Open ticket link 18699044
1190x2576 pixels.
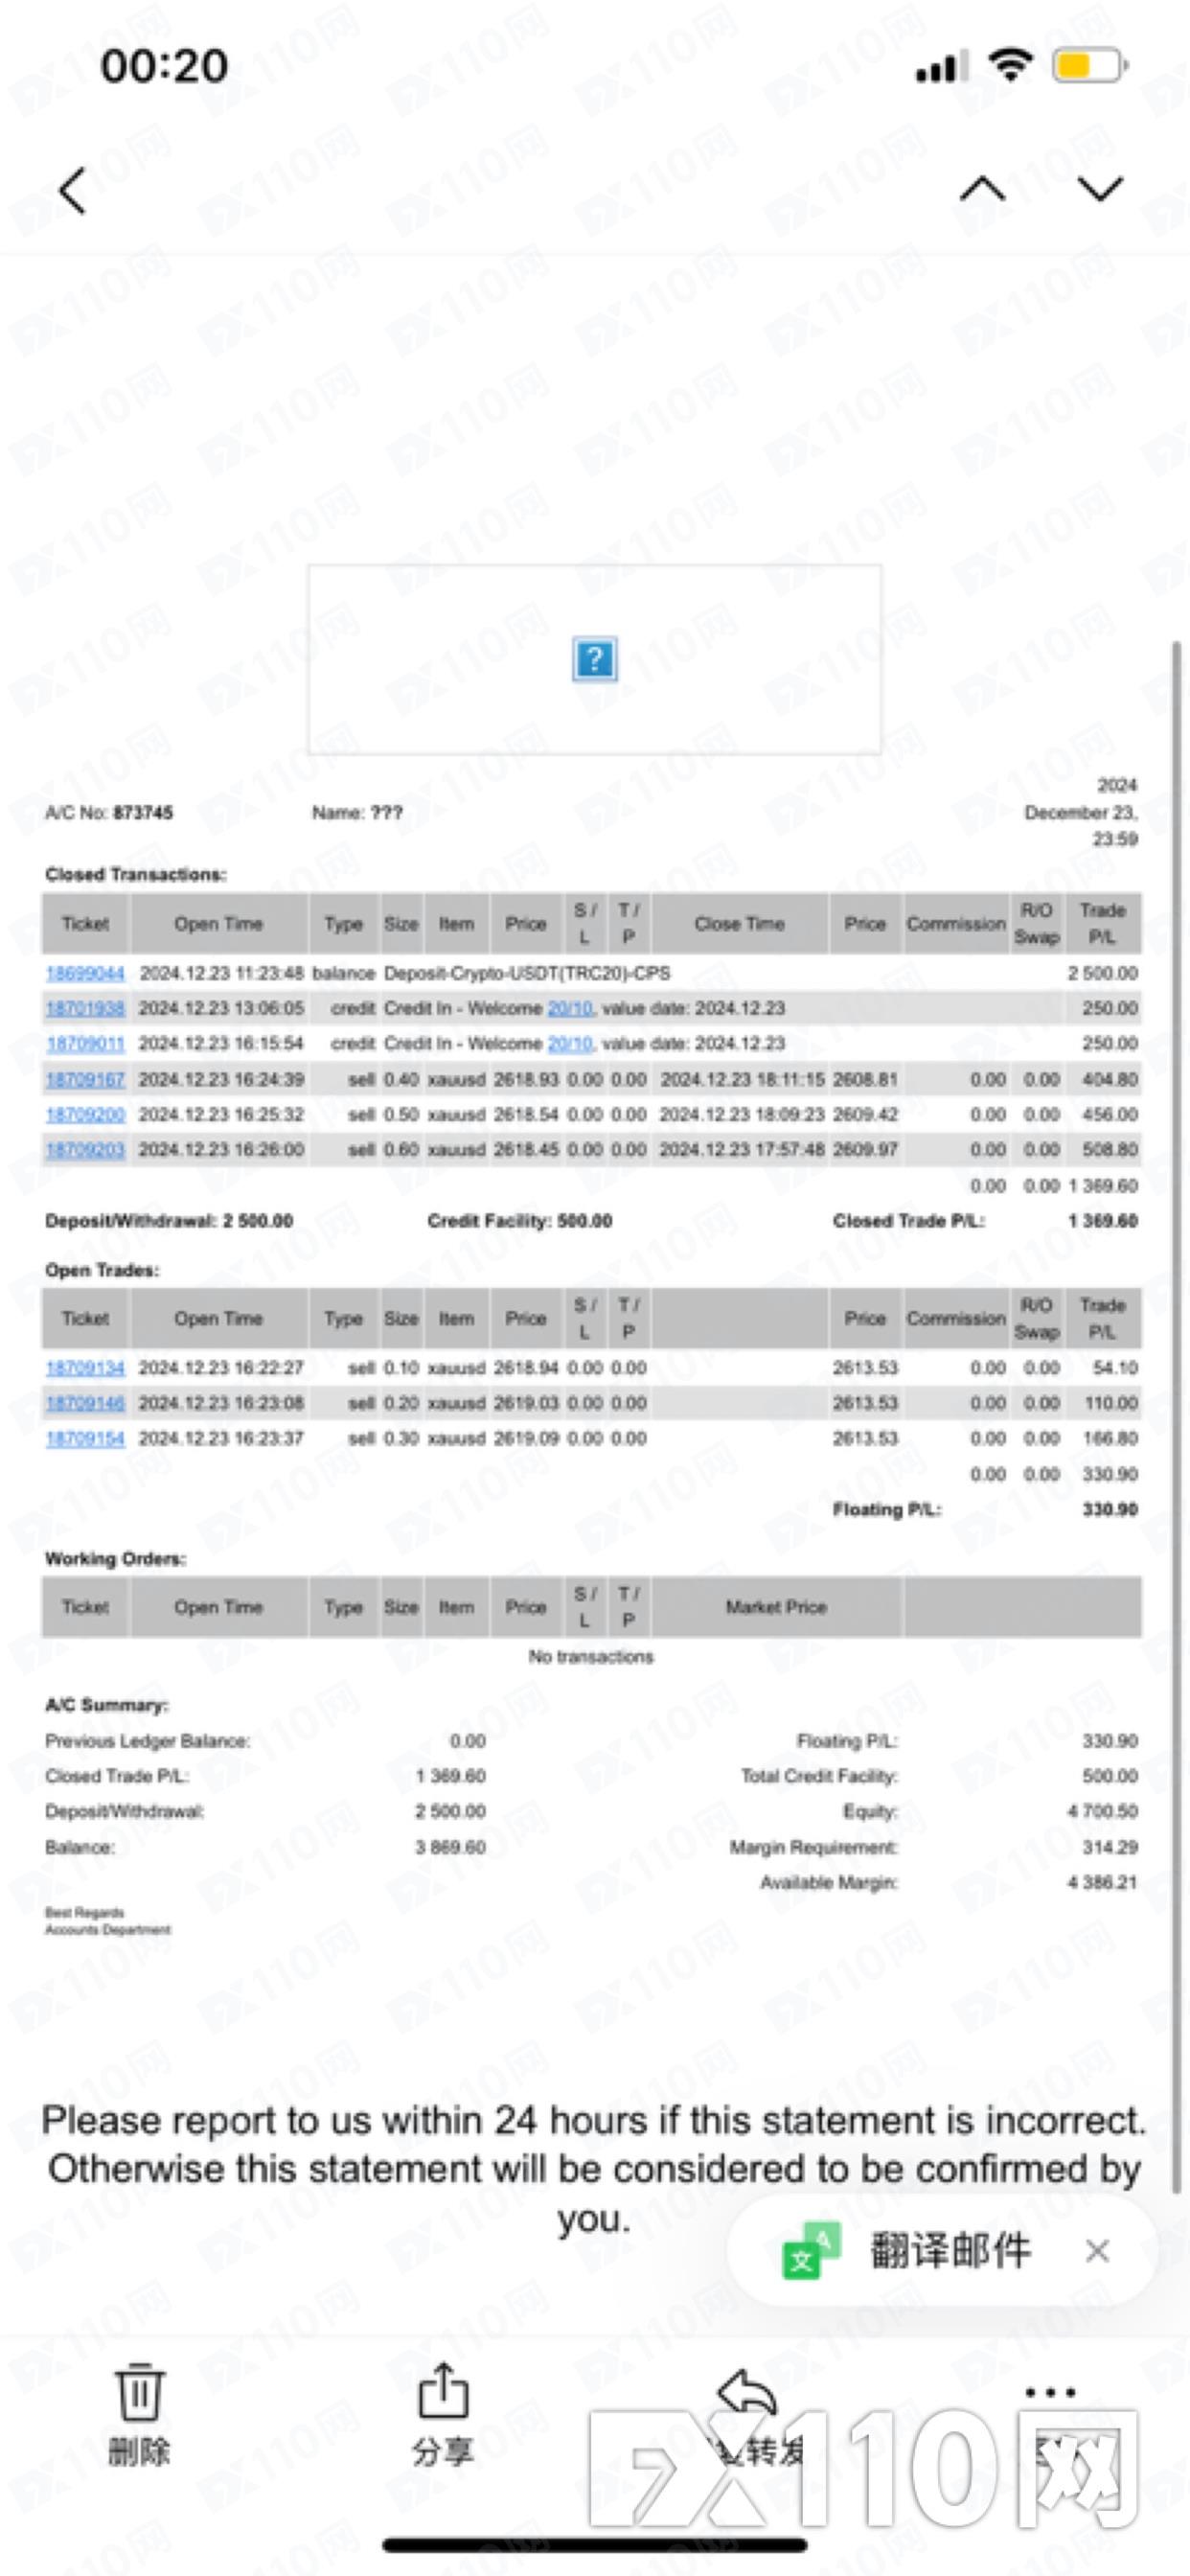(85, 973)
